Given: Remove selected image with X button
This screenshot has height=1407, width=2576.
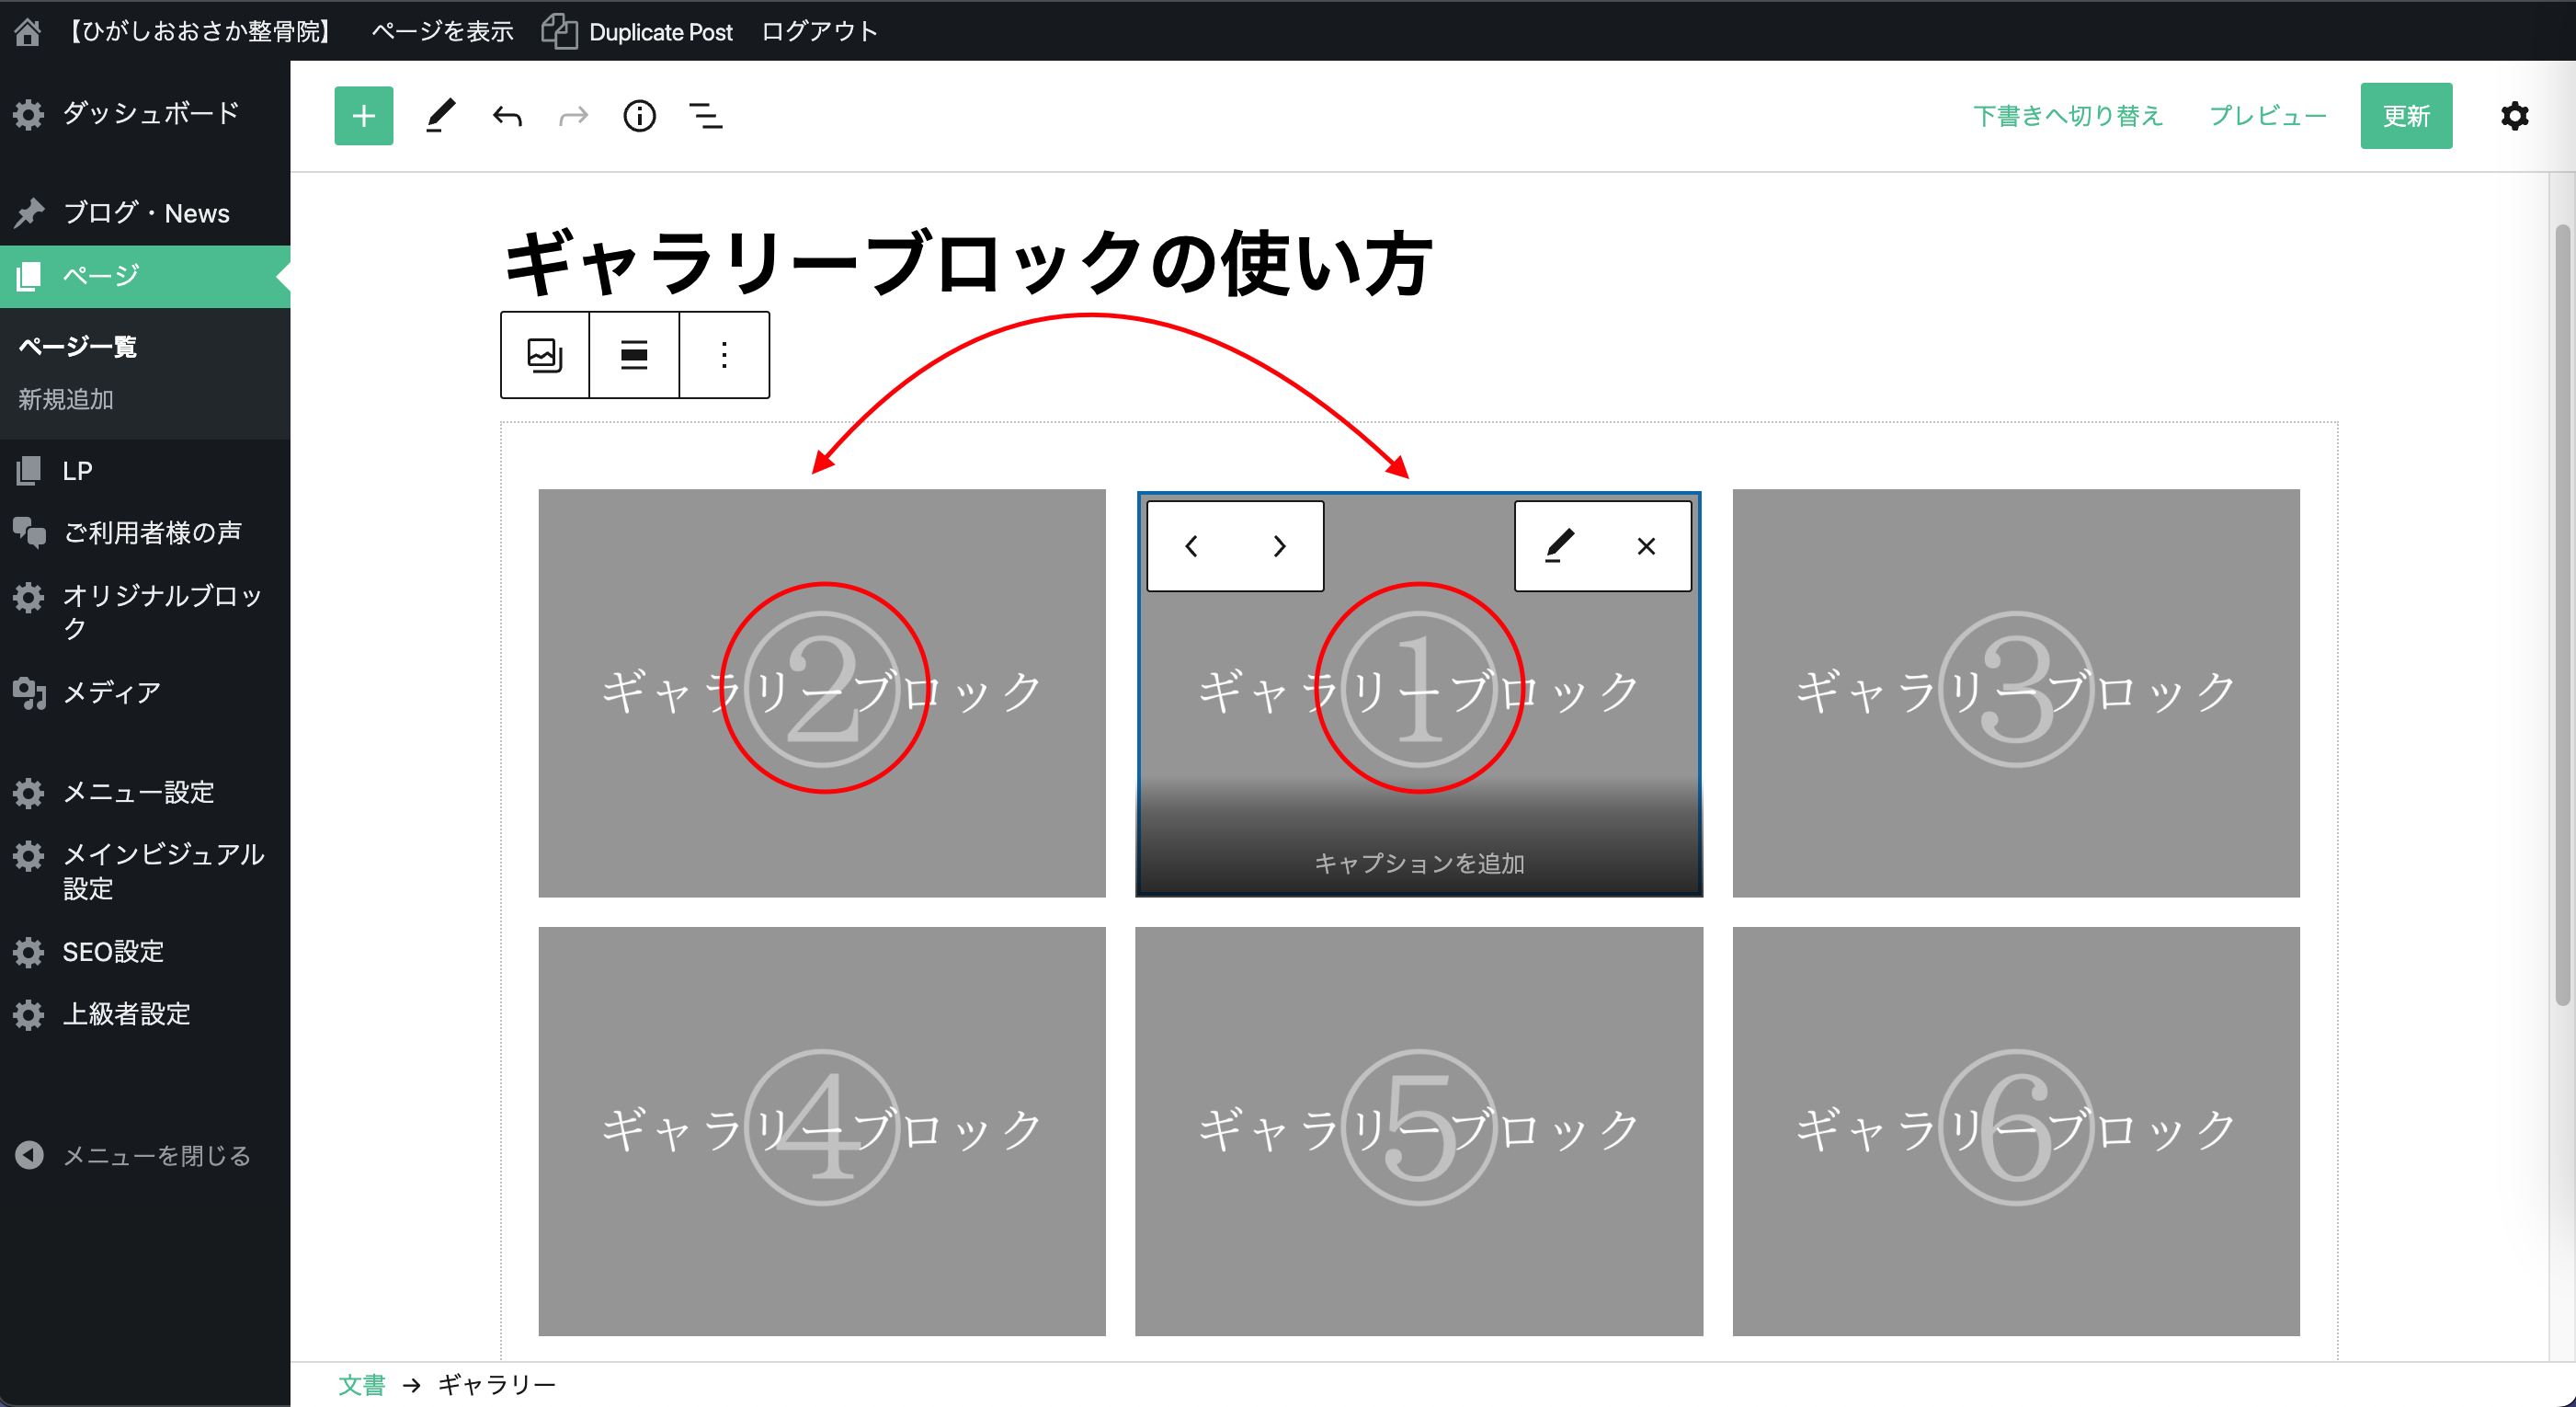Looking at the screenshot, I should tap(1646, 546).
